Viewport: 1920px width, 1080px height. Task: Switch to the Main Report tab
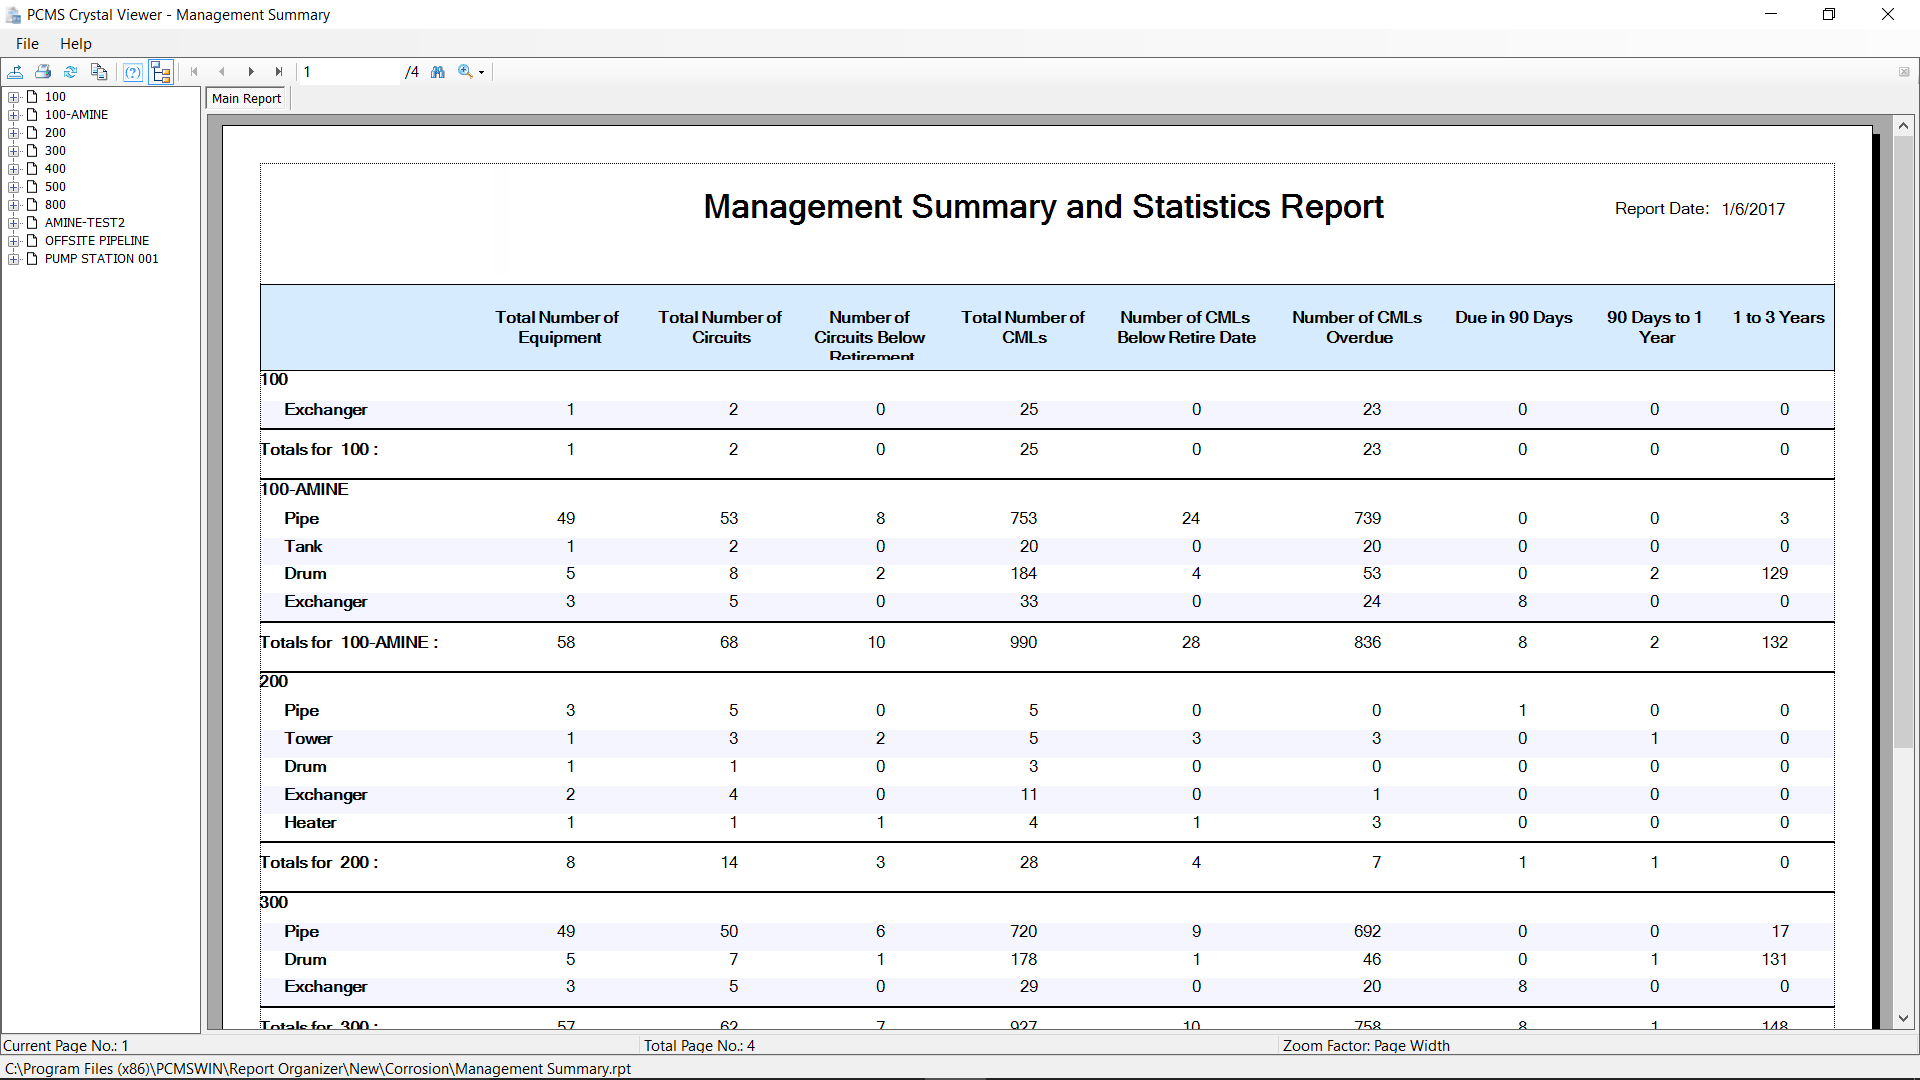click(246, 97)
